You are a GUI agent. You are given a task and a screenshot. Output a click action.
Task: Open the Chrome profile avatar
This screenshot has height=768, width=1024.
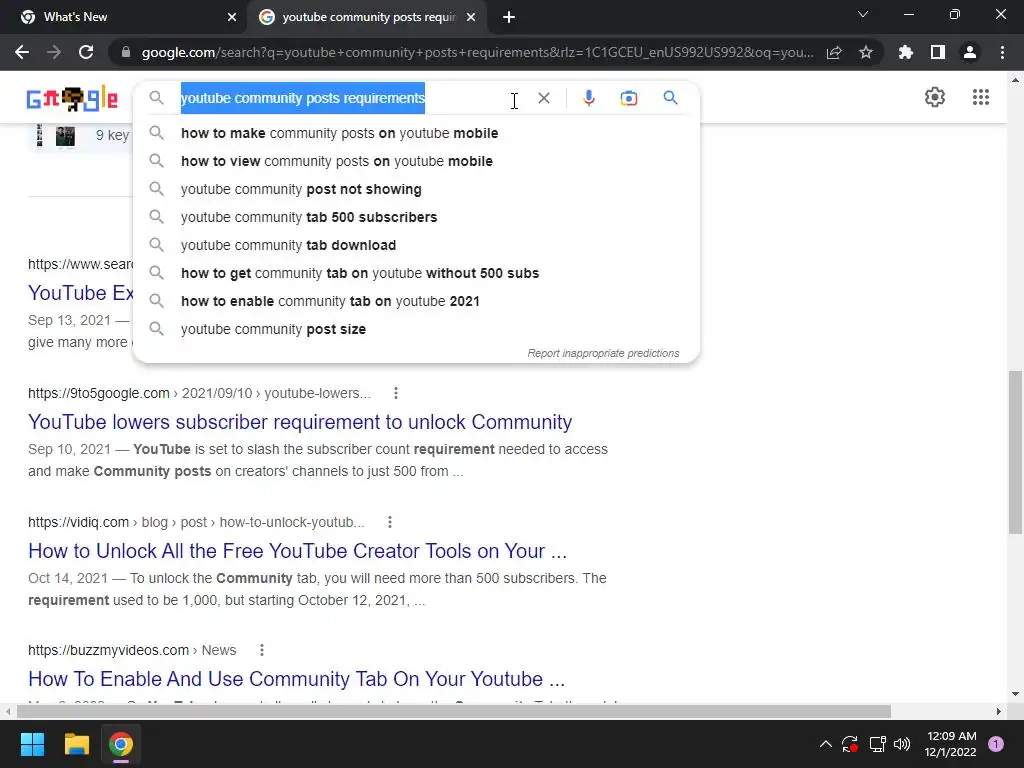pyautogui.click(x=970, y=52)
